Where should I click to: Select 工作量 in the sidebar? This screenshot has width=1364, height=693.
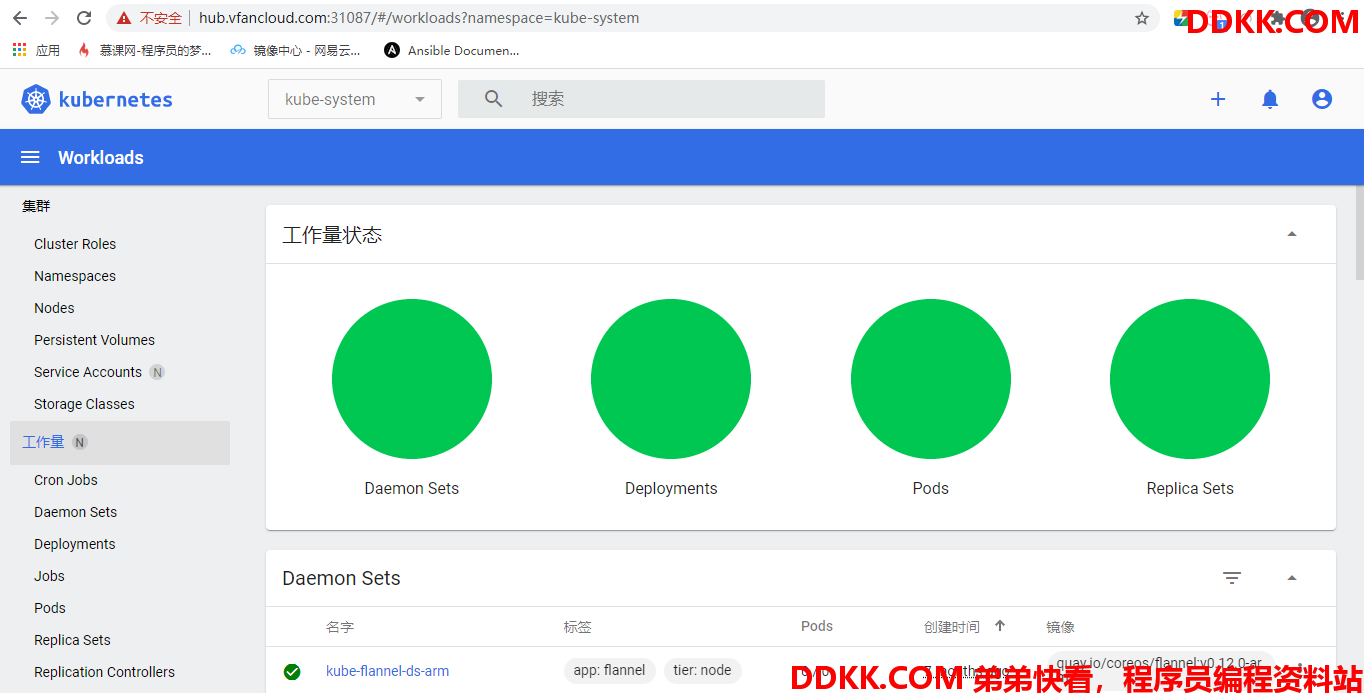click(120, 442)
